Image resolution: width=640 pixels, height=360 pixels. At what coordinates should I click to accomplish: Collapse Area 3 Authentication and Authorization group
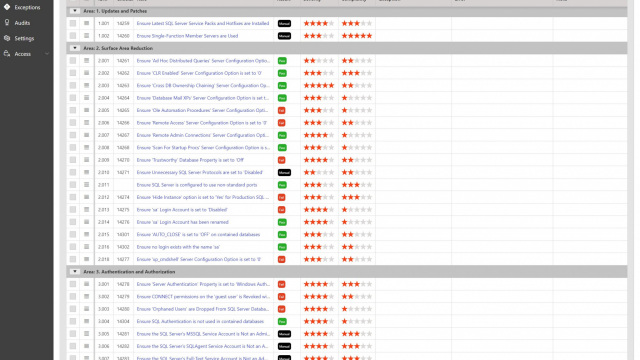coord(75,272)
